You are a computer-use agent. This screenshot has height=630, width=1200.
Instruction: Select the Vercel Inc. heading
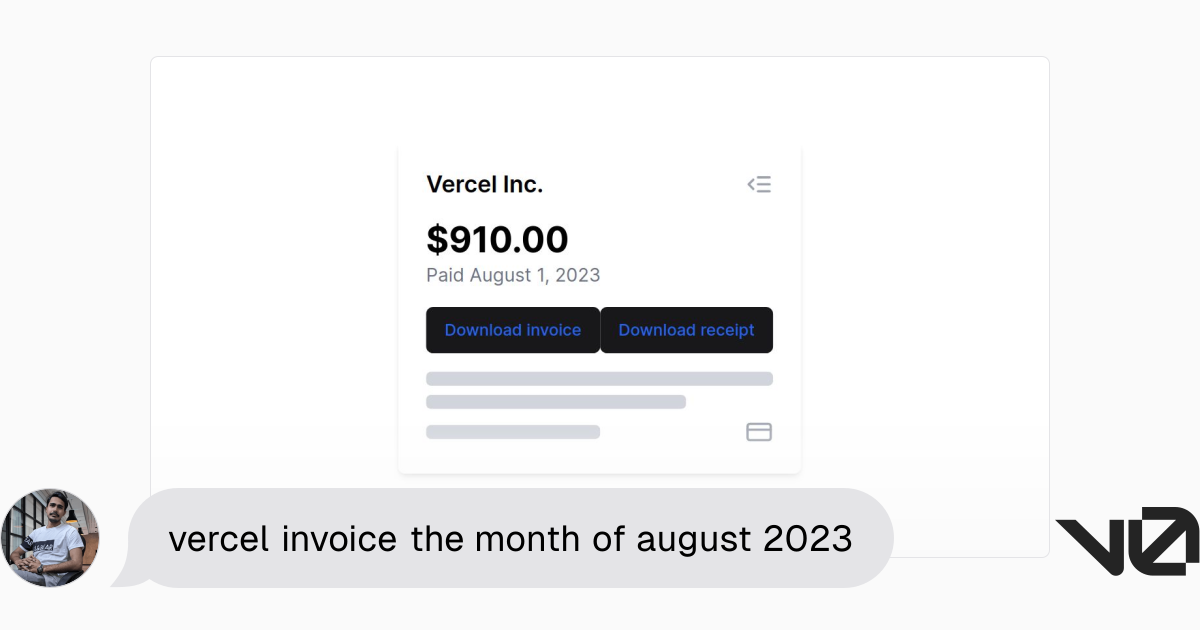[x=484, y=185]
